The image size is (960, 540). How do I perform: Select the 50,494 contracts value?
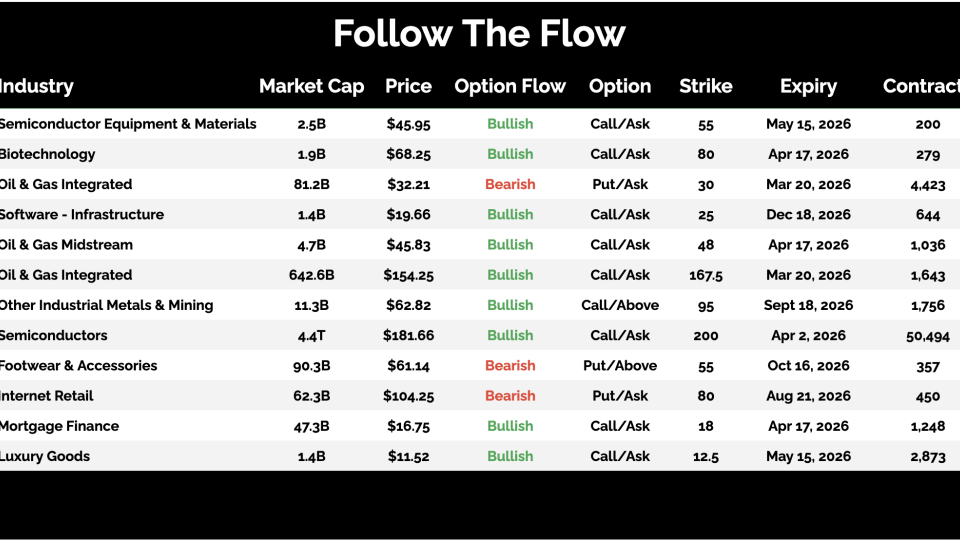pos(927,336)
